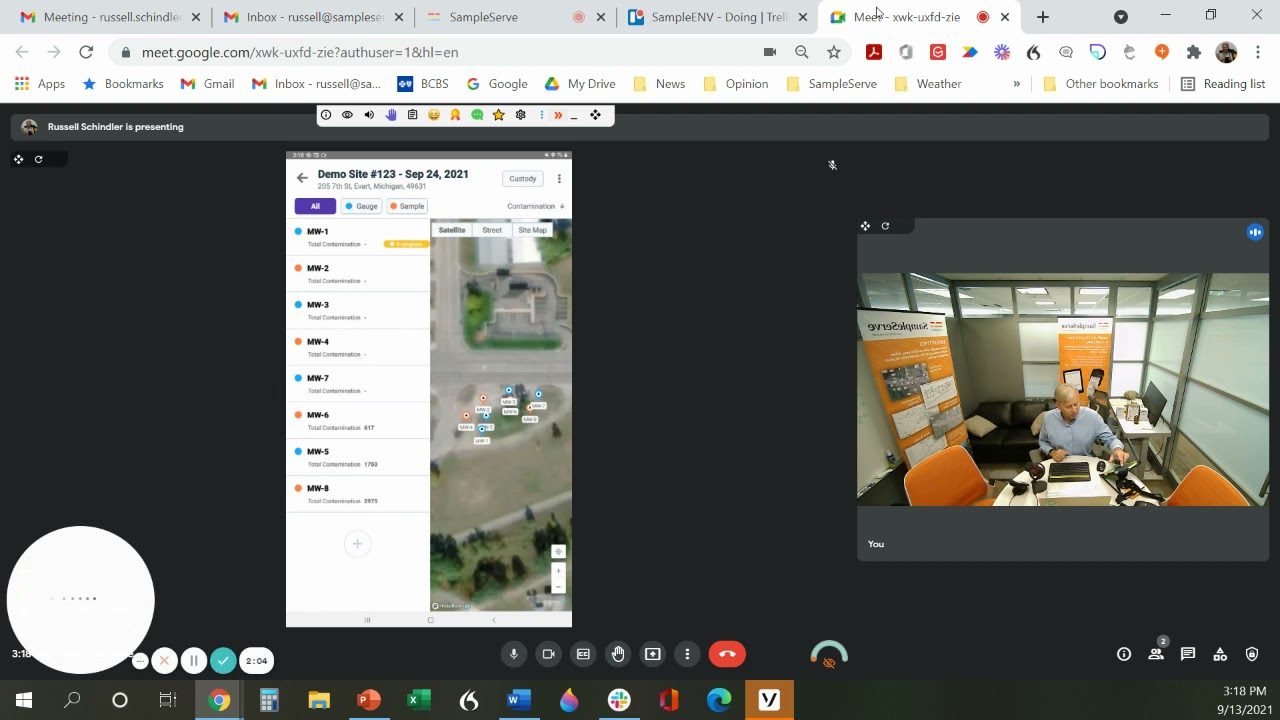This screenshot has width=1280, height=720.
Task: Mute microphone in Meet call controls
Action: [514, 654]
